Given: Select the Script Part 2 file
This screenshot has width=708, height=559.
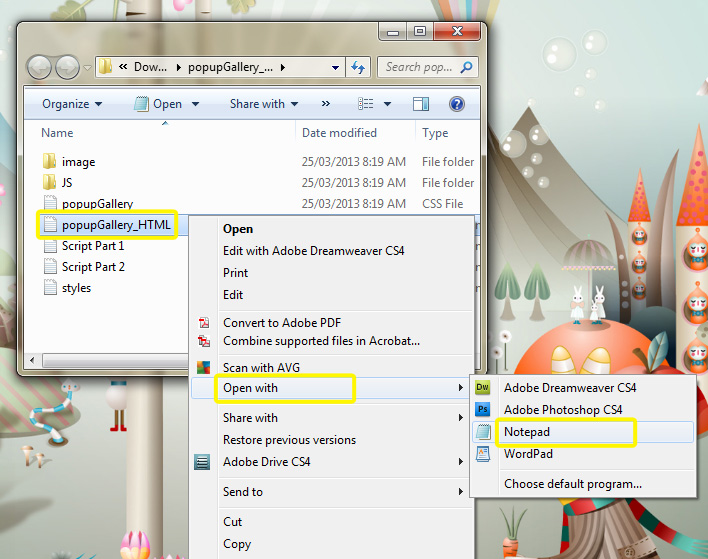Looking at the screenshot, I should click(x=93, y=267).
